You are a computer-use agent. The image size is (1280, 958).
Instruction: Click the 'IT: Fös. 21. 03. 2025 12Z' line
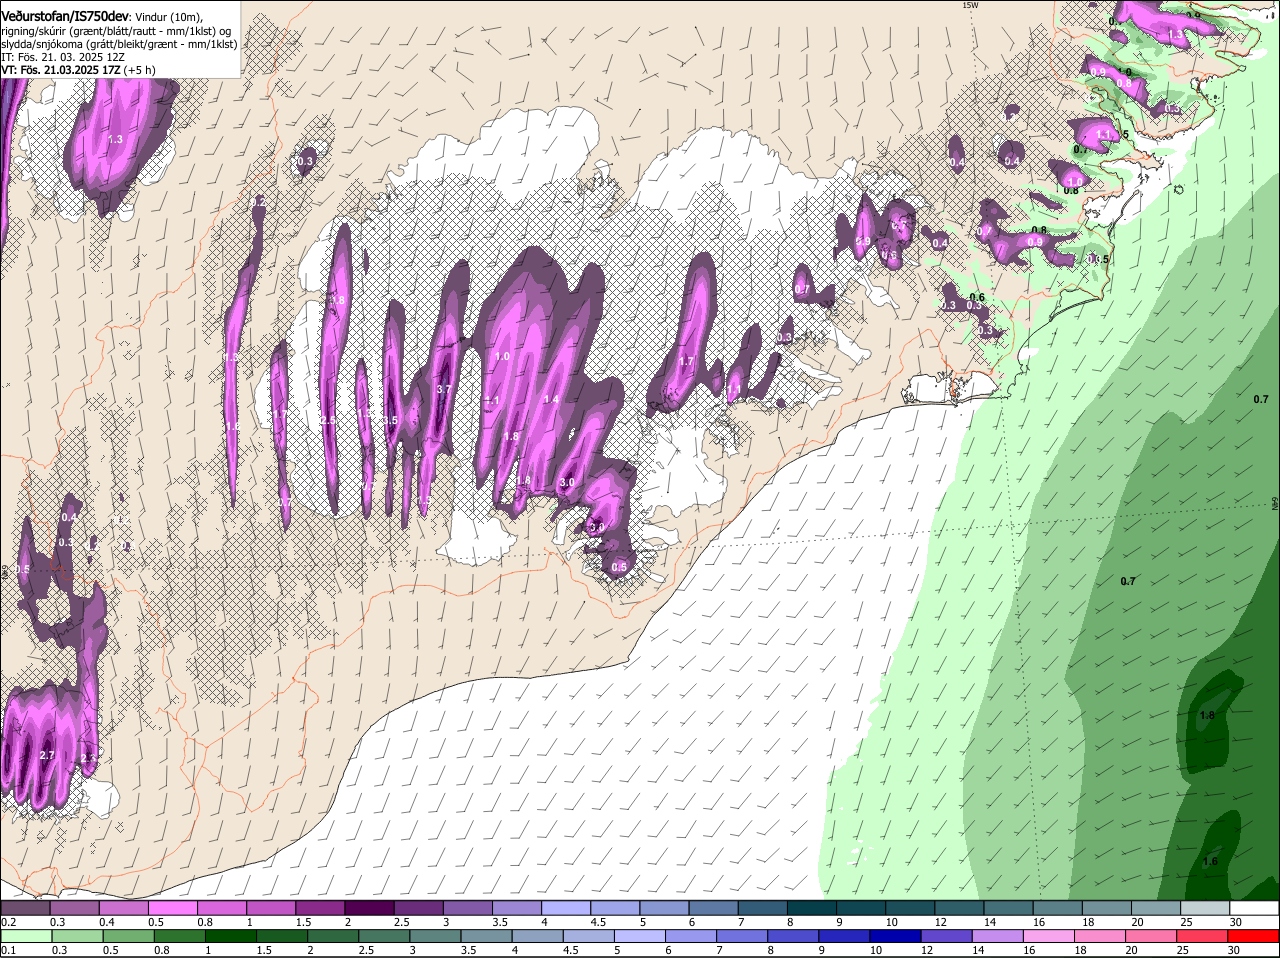pyautogui.click(x=62, y=57)
